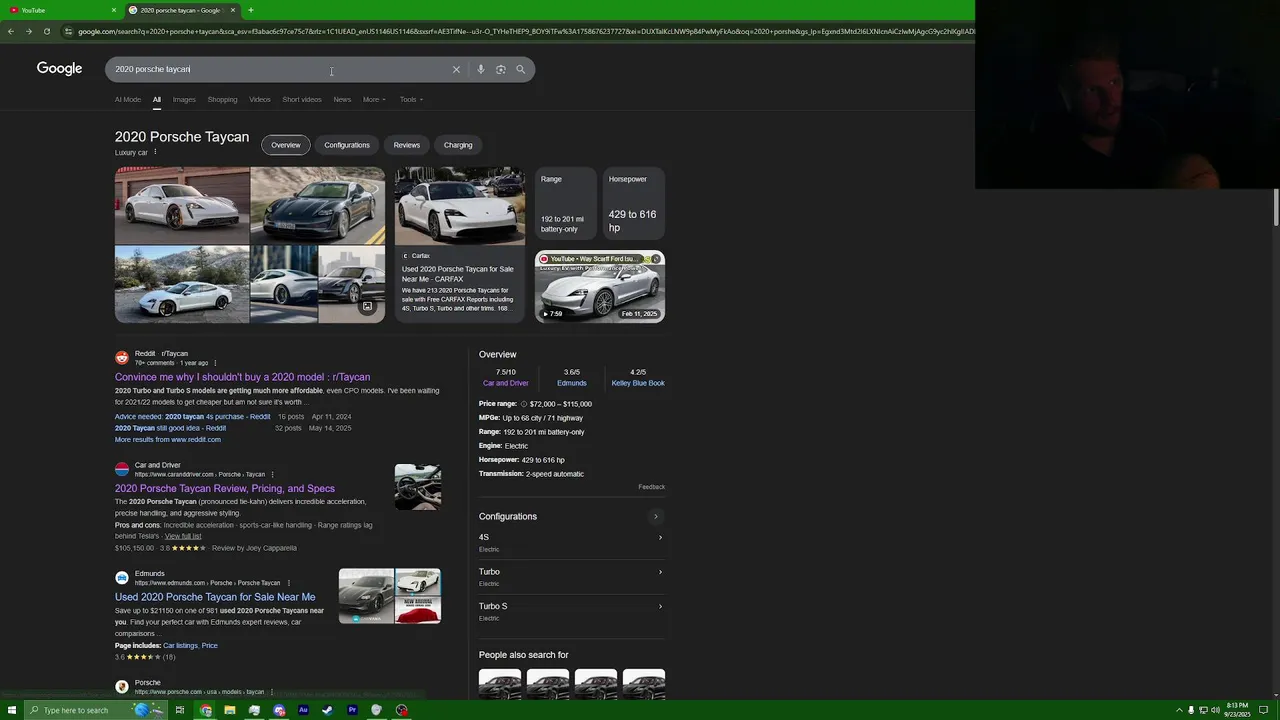Go back with the browser back arrow
The image size is (1280, 720).
click(11, 31)
